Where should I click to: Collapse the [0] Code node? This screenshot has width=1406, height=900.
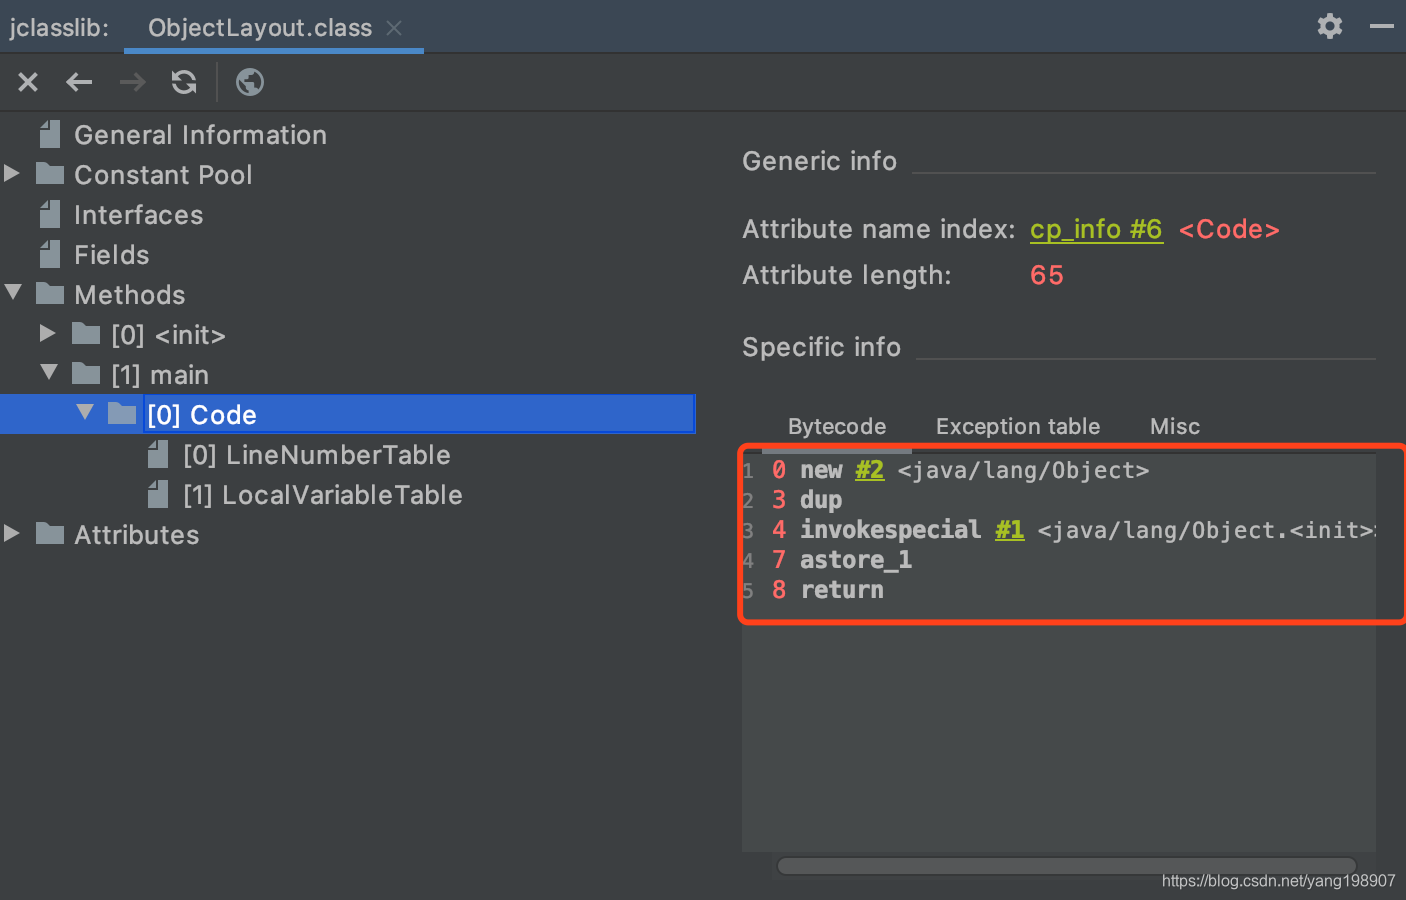tap(85, 413)
